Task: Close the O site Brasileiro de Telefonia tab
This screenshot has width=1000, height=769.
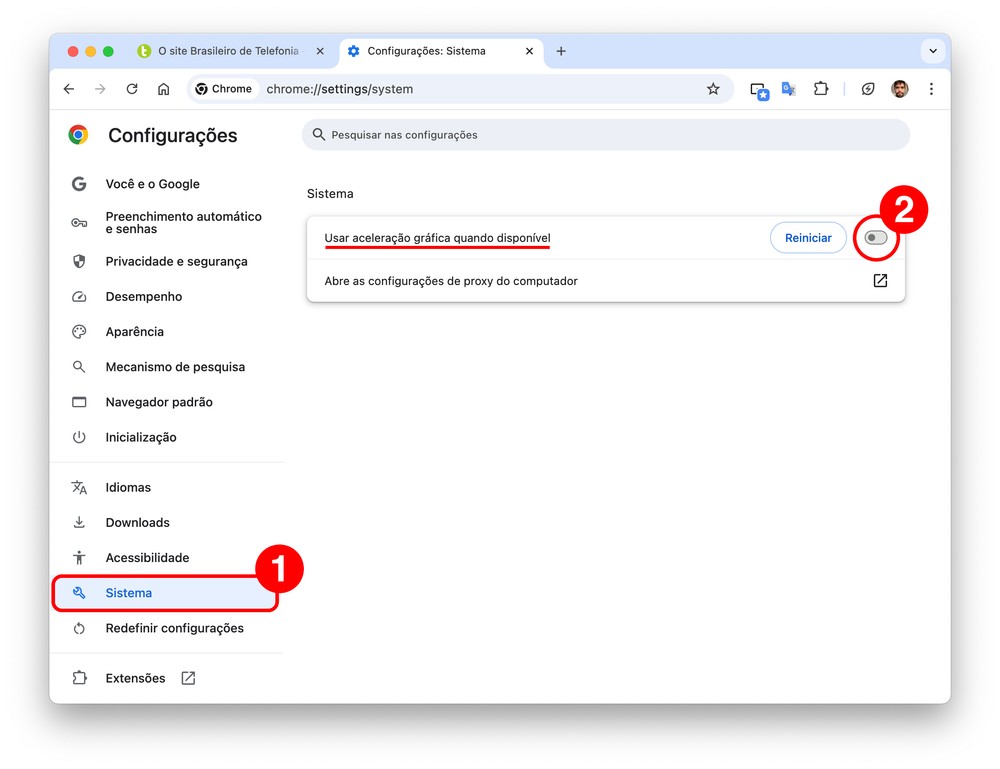Action: [x=320, y=51]
